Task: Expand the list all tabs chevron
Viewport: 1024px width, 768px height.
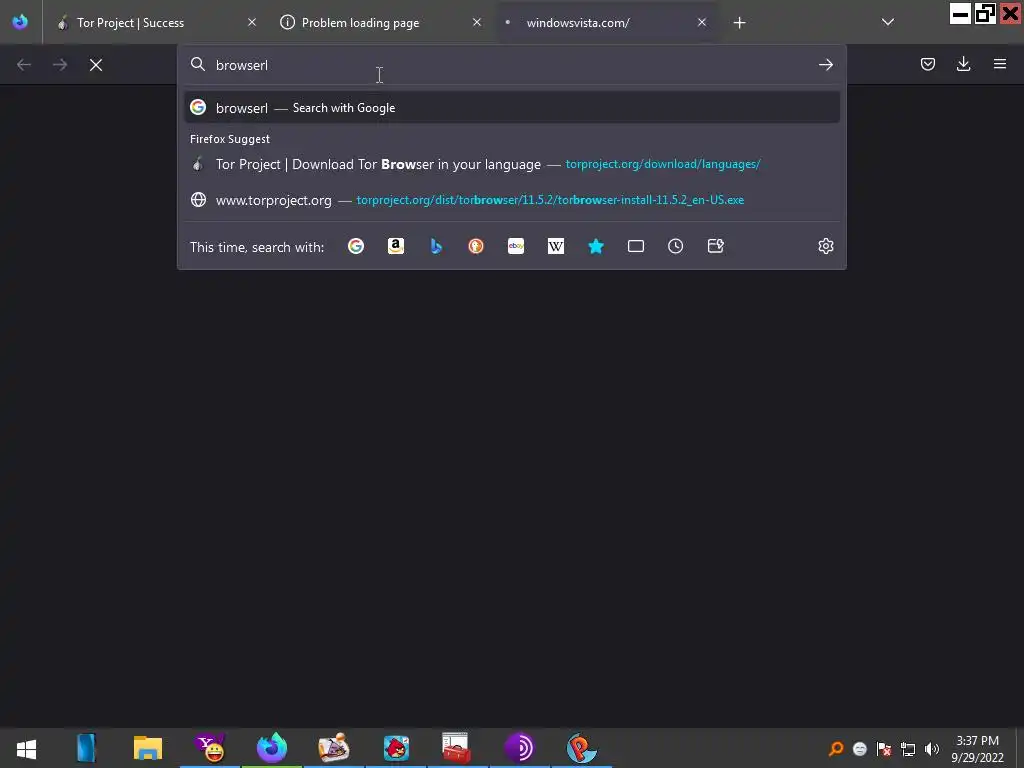Action: (888, 22)
